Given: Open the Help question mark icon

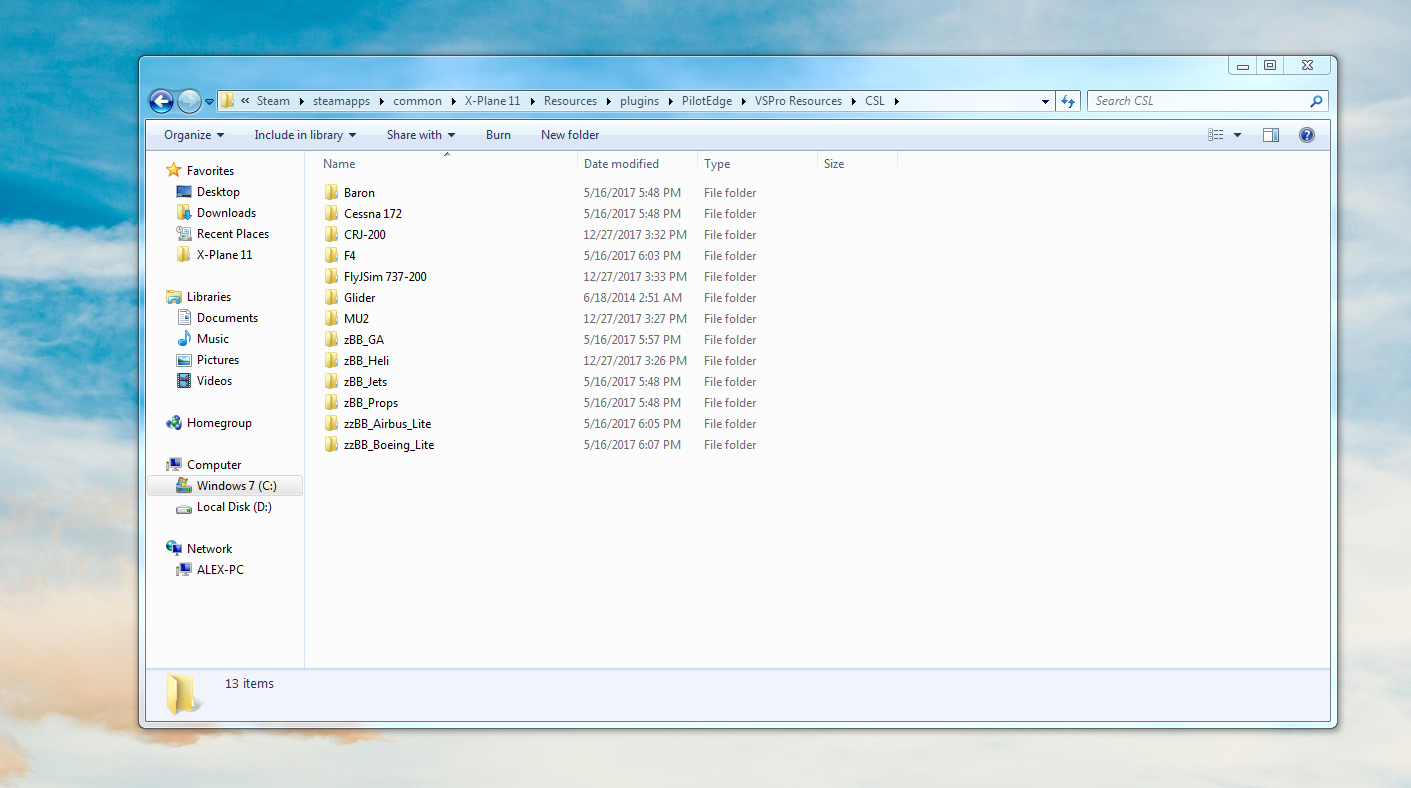Looking at the screenshot, I should pyautogui.click(x=1306, y=135).
